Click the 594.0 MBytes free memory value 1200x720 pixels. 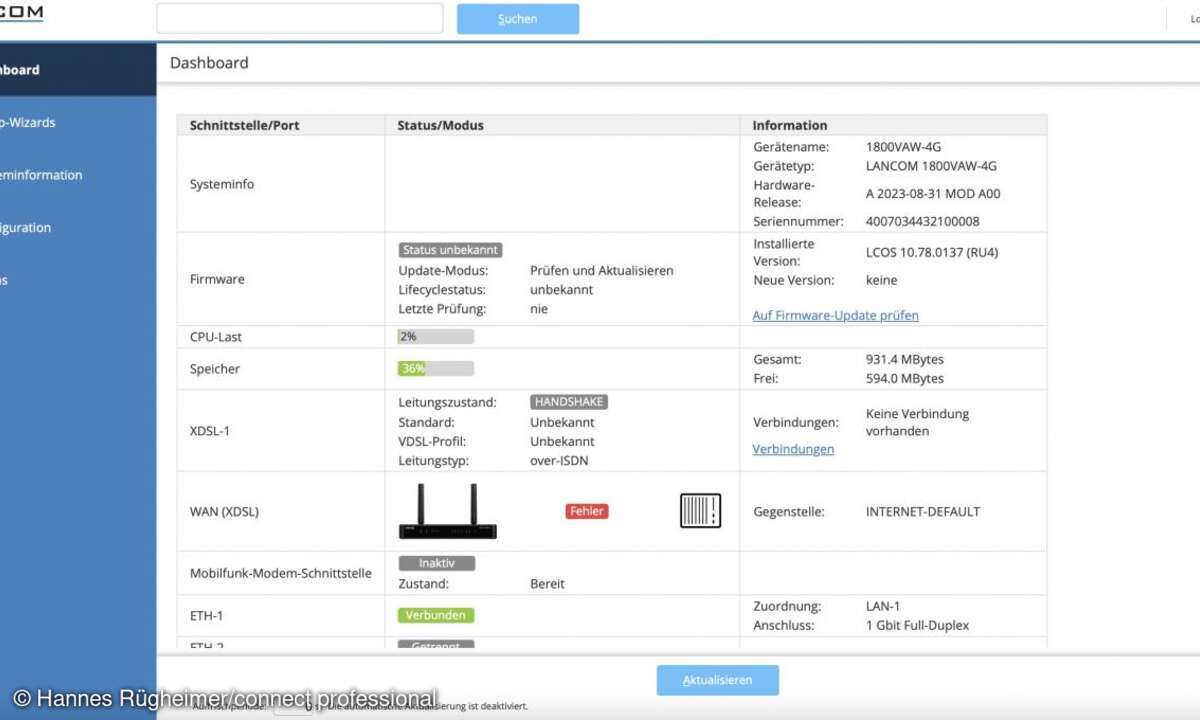coord(905,378)
